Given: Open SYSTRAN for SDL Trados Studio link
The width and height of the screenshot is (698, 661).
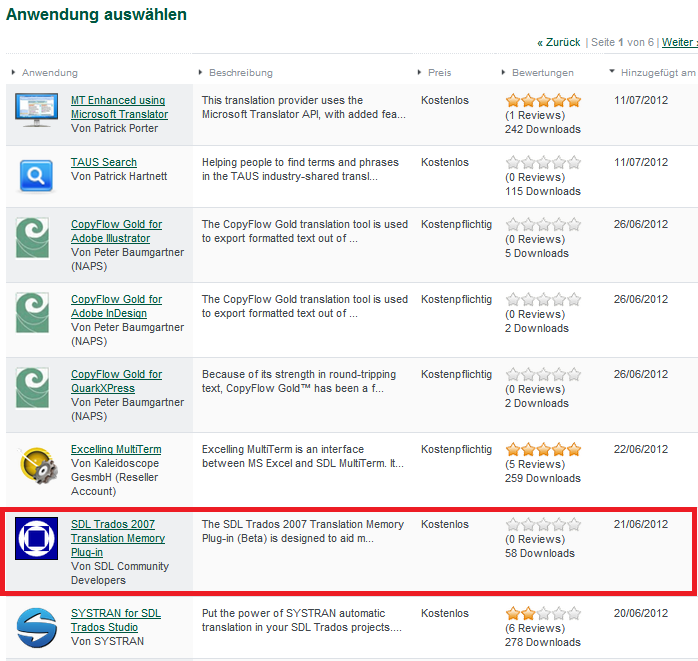Looking at the screenshot, I should 116,620.
